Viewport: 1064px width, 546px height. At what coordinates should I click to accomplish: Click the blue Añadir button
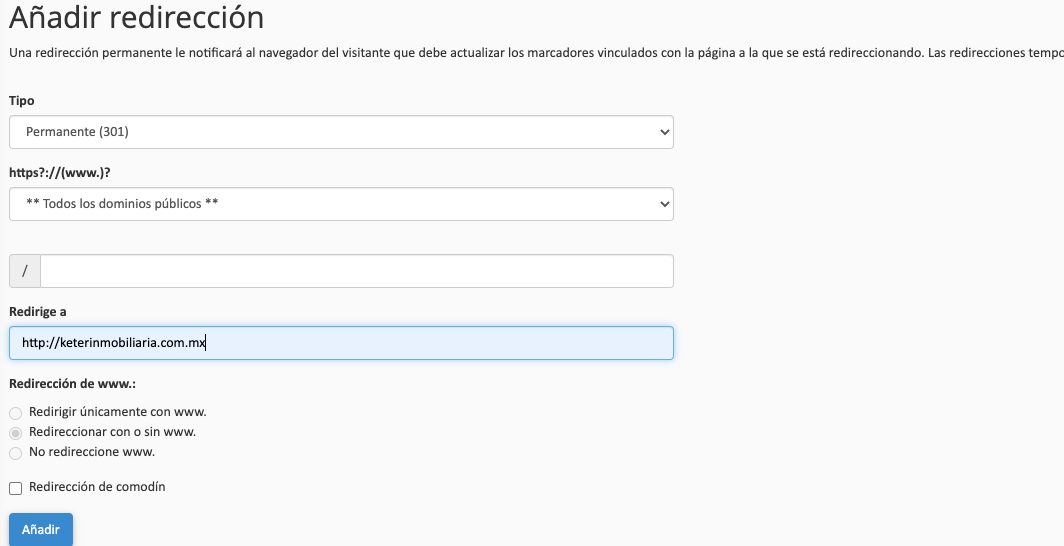(x=41, y=530)
